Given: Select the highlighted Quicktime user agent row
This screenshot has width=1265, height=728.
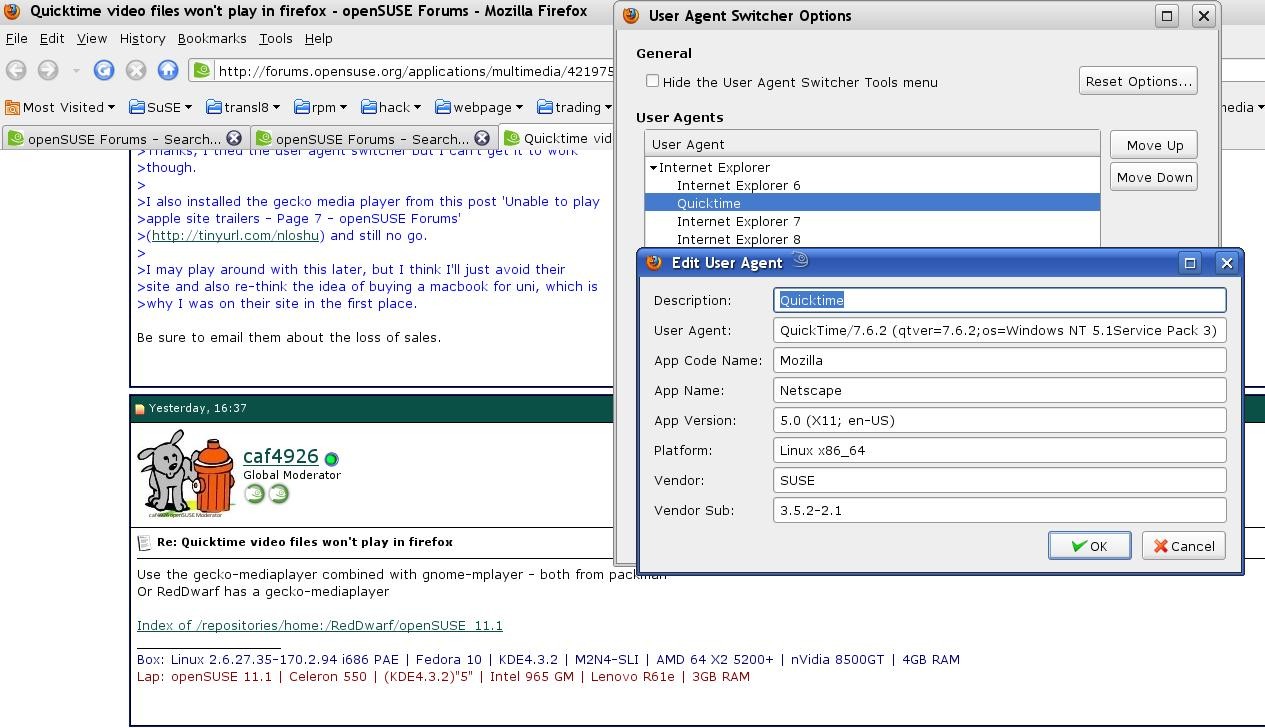Looking at the screenshot, I should pyautogui.click(x=872, y=203).
